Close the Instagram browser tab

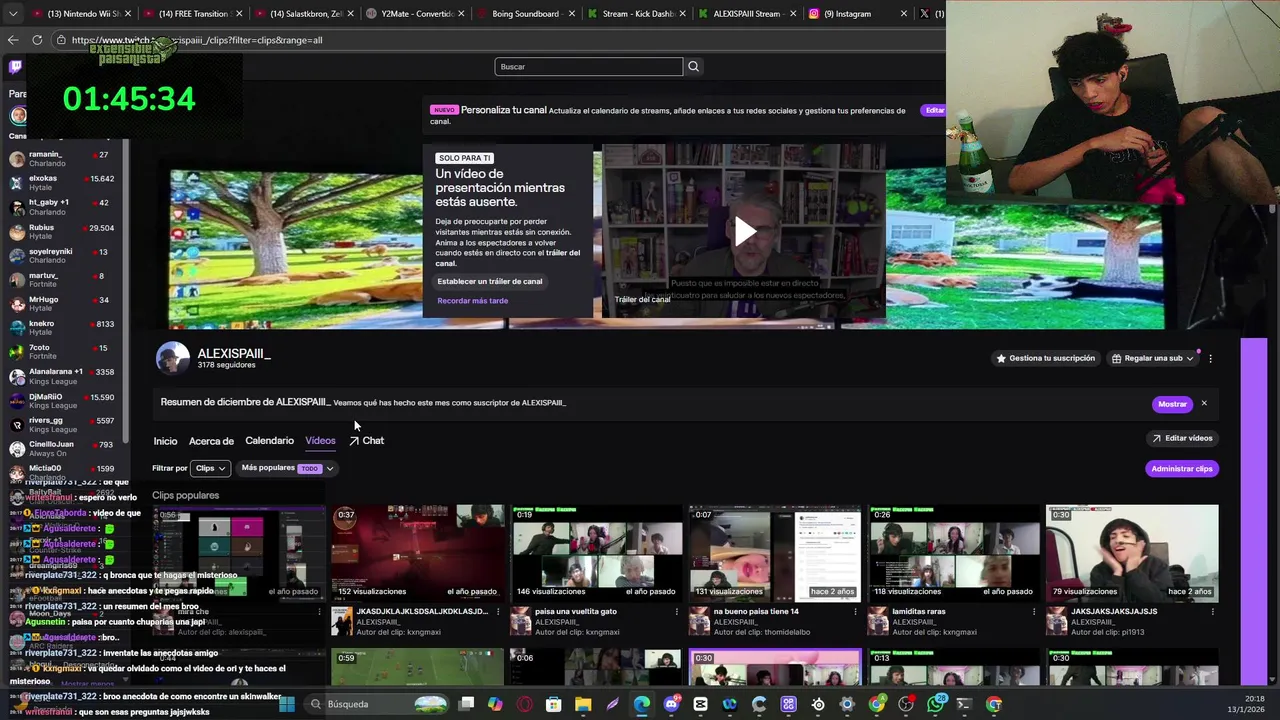(904, 14)
